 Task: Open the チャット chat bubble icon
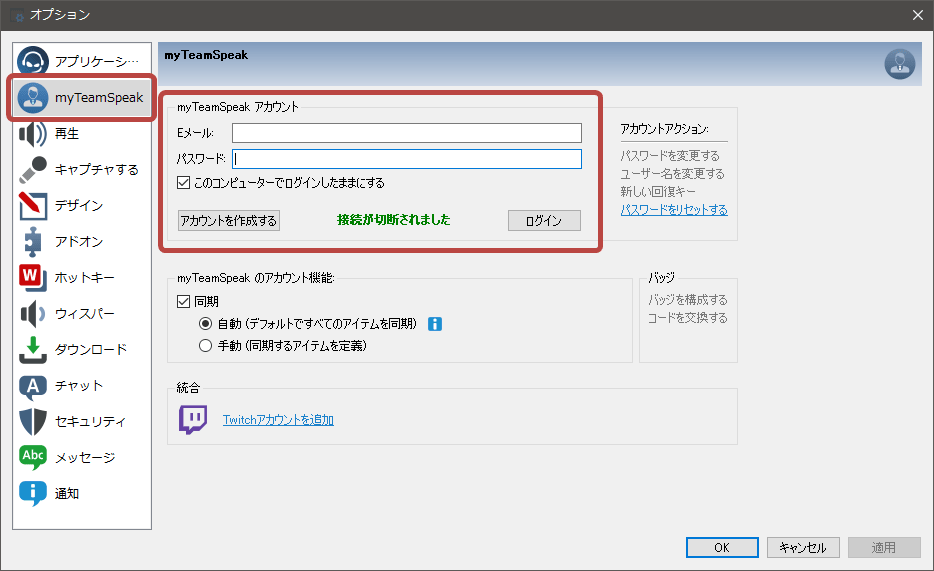tap(33, 386)
